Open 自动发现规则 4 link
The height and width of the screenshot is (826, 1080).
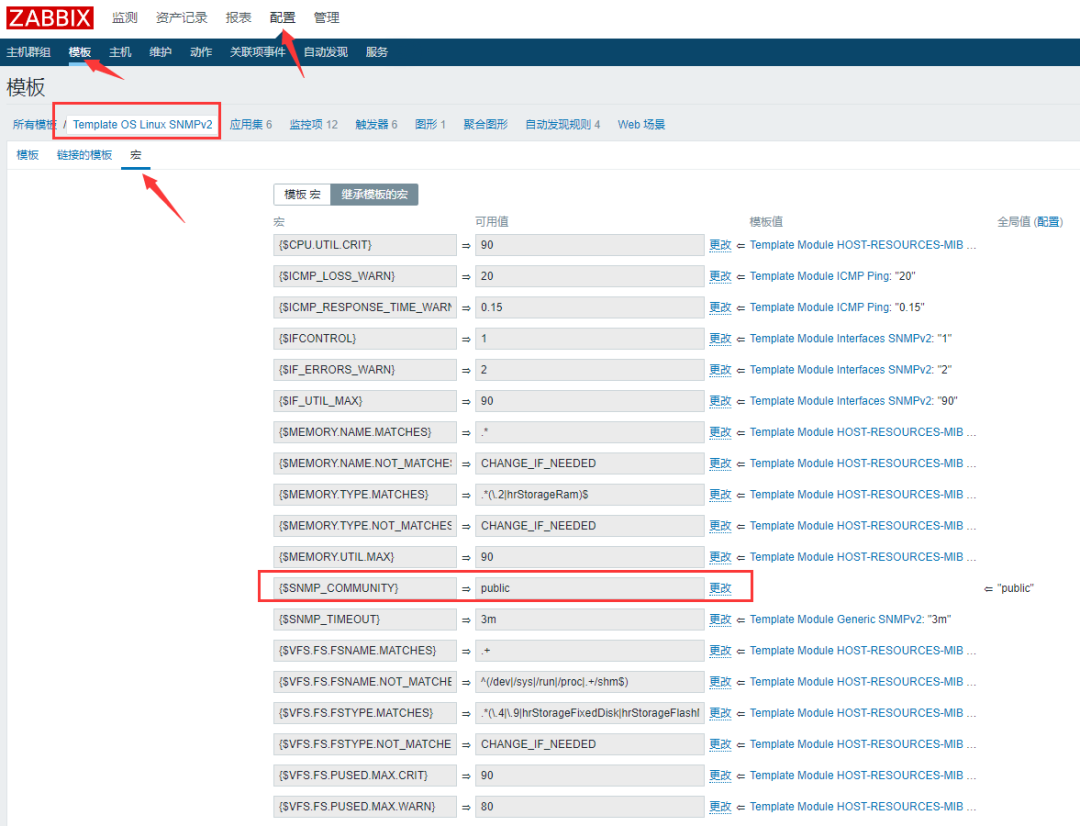[x=563, y=125]
